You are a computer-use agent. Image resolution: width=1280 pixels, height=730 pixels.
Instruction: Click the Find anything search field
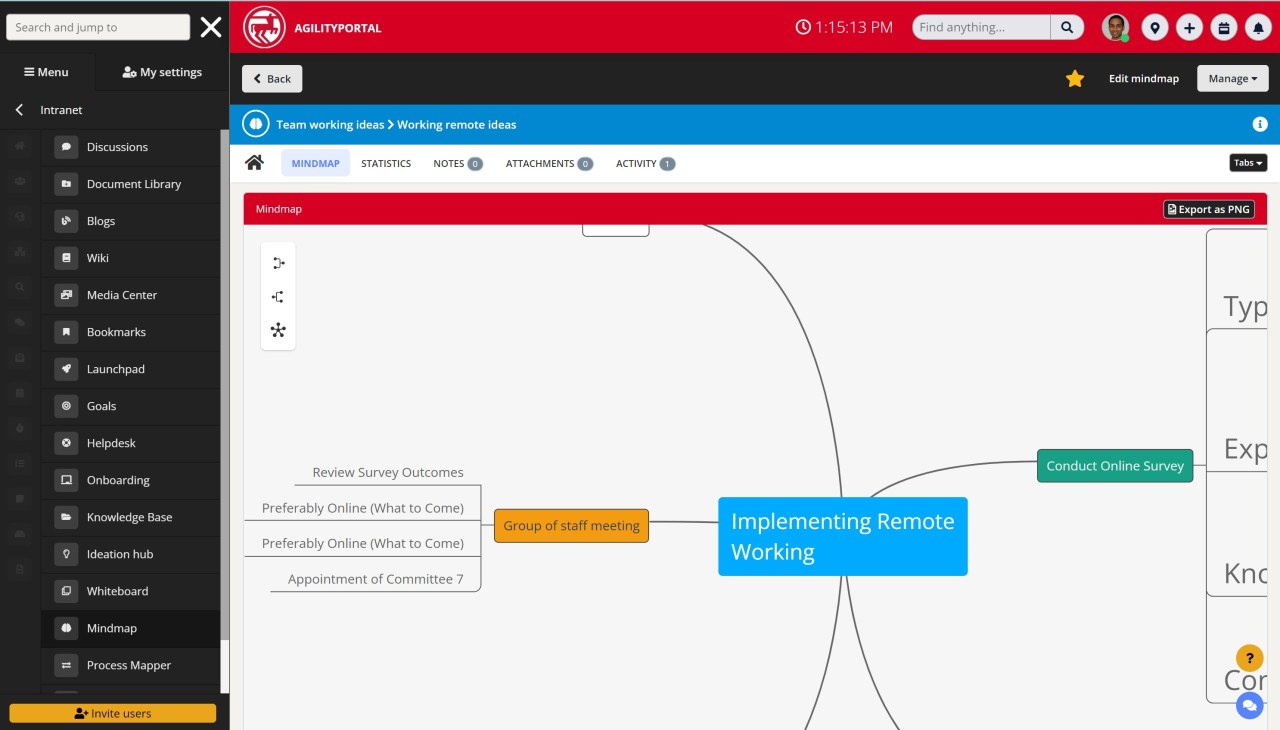(x=977, y=27)
